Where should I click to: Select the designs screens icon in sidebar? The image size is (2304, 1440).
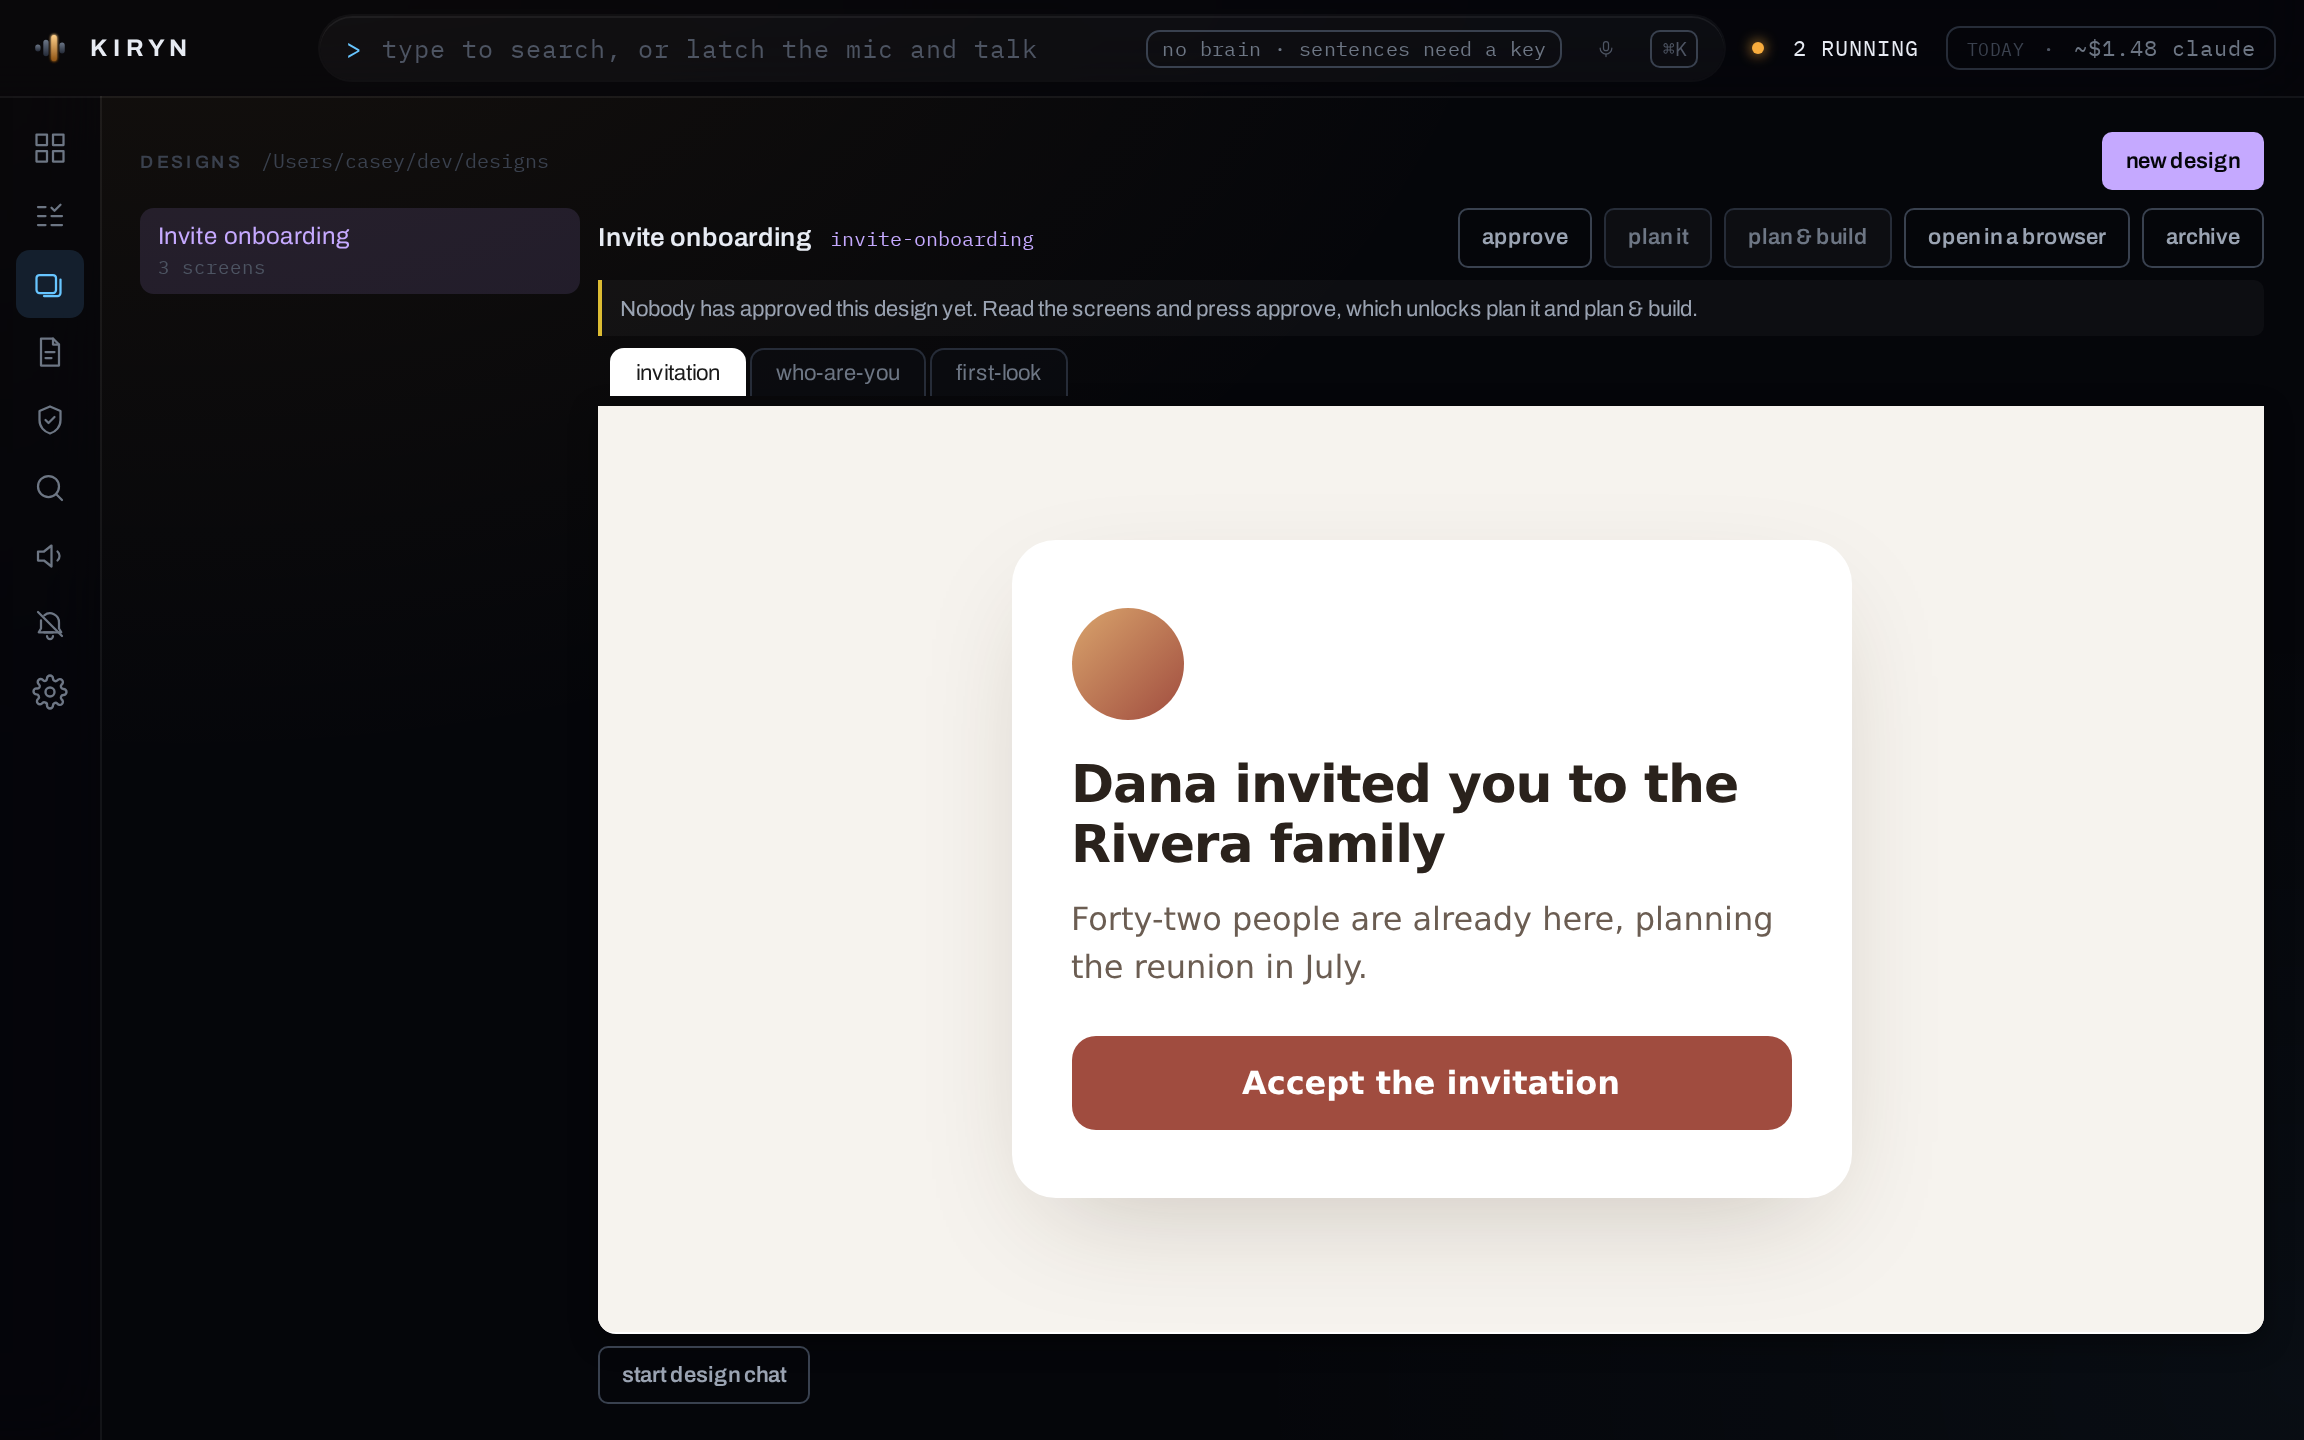pos(50,284)
